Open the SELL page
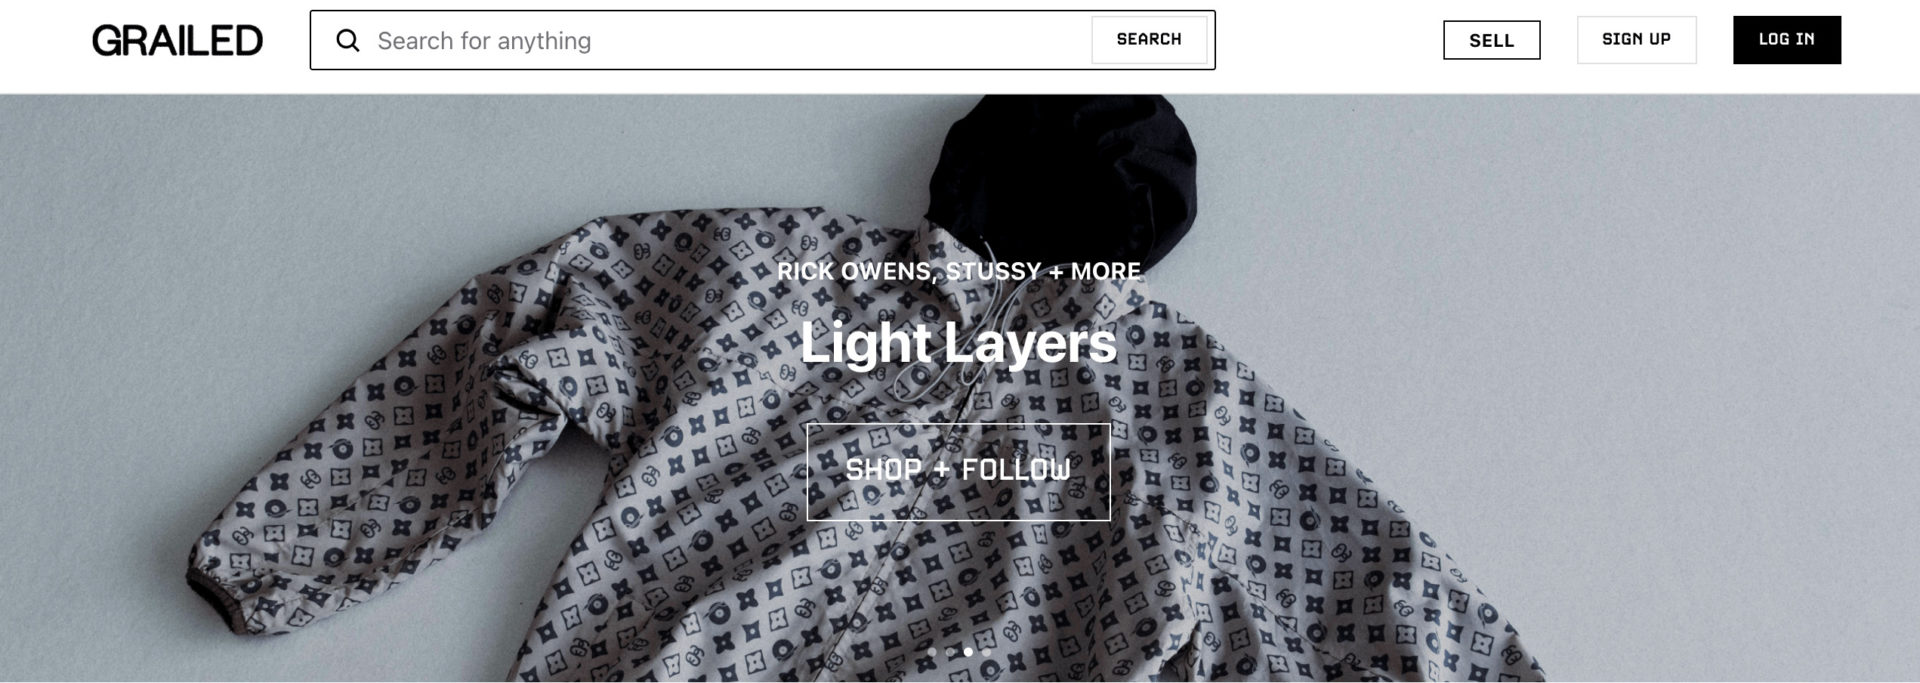The image size is (1920, 683). click(x=1491, y=40)
